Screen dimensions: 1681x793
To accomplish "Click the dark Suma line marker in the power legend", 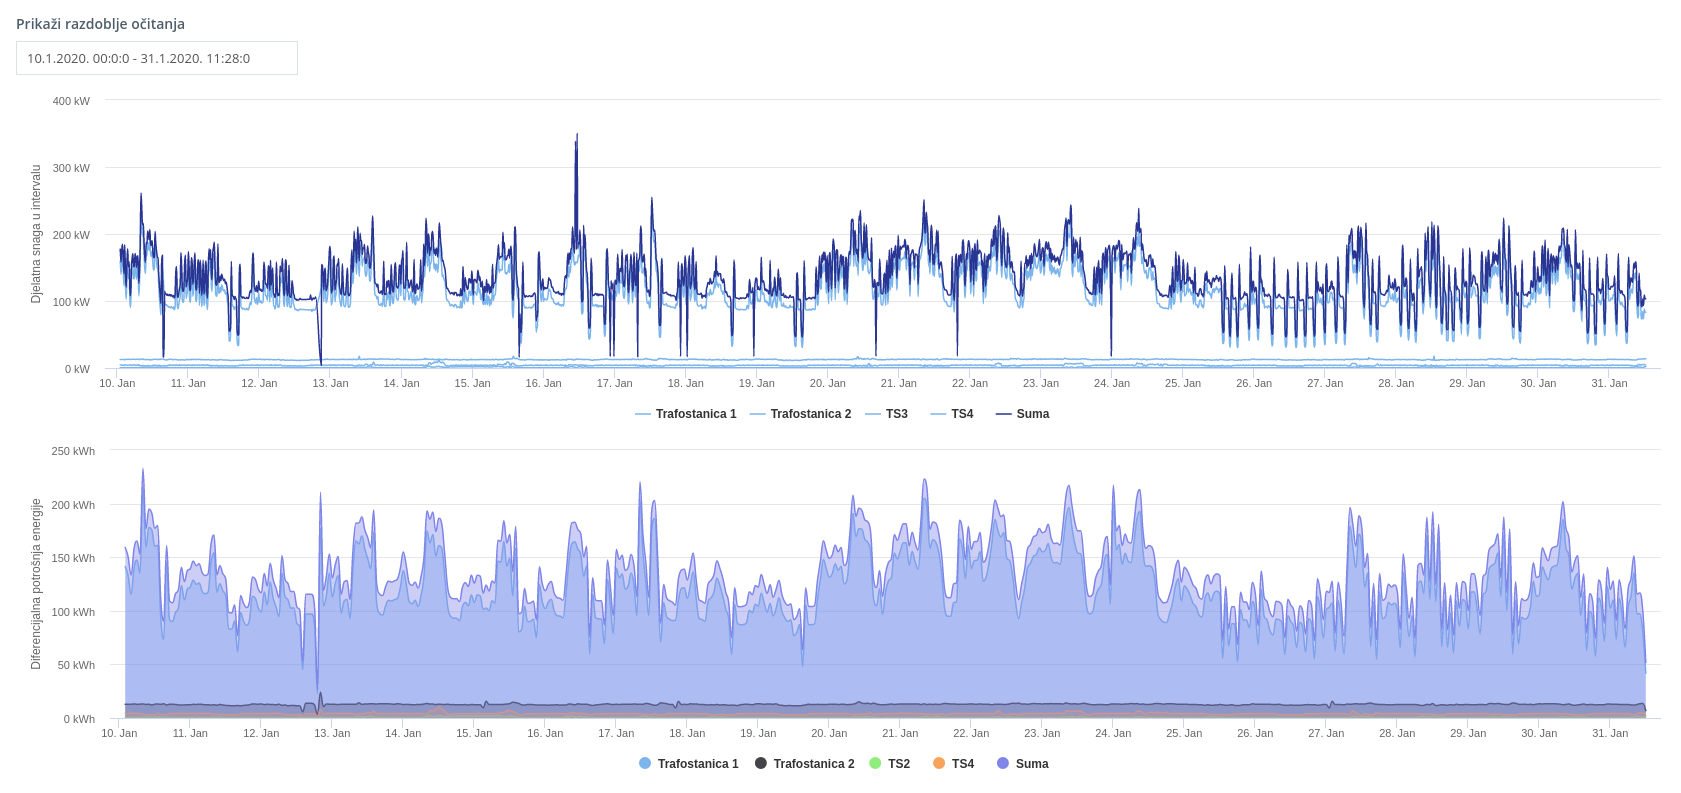I will click(1004, 414).
